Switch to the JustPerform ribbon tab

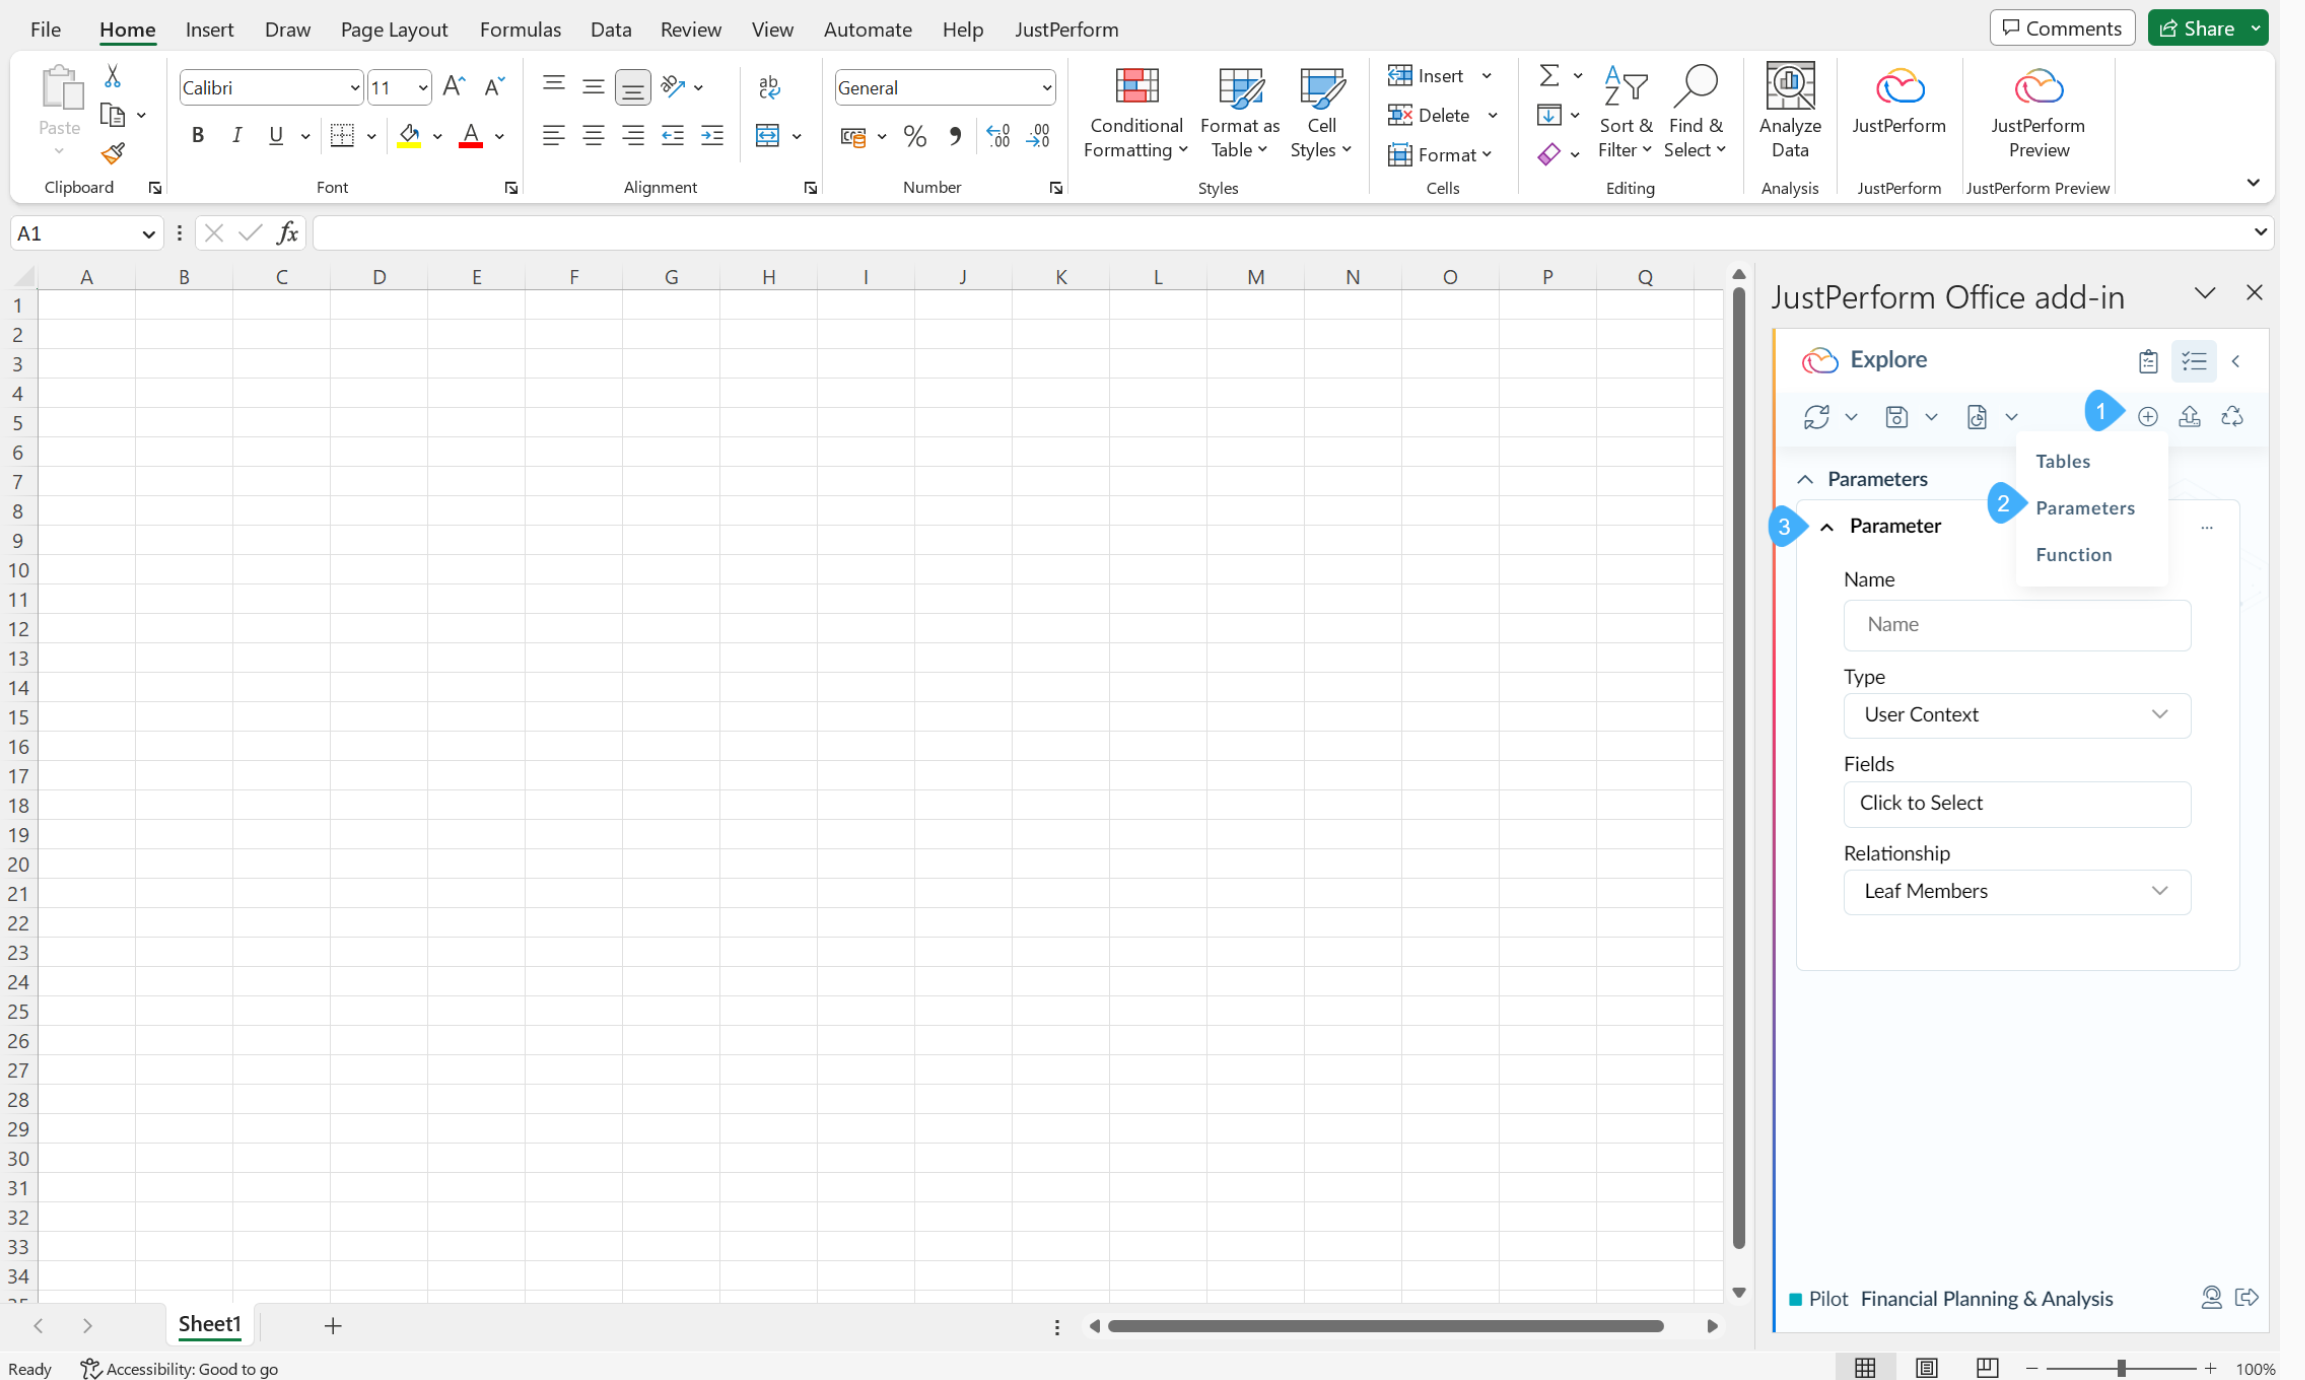[1066, 29]
